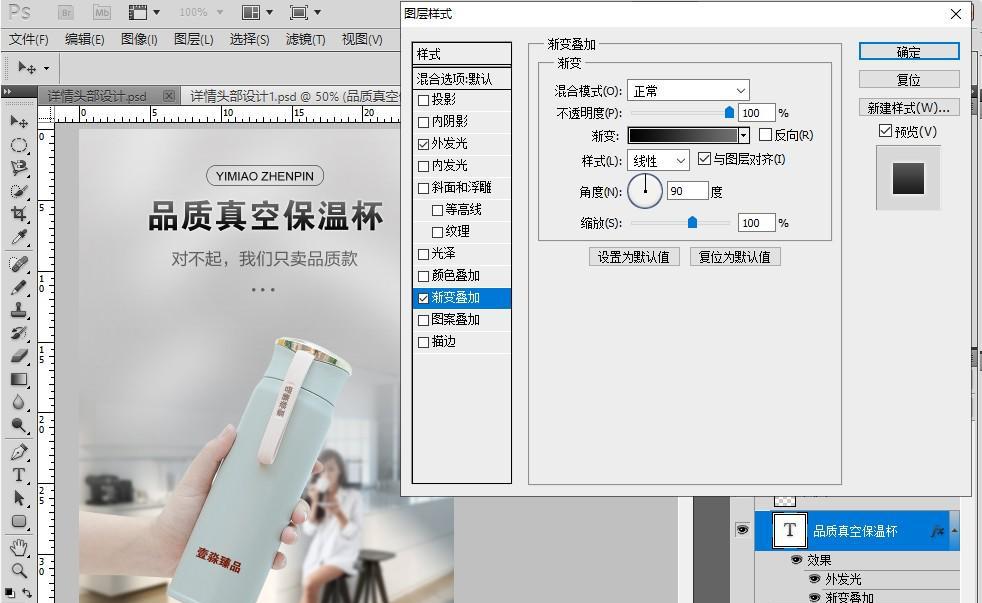Select the Rounded Rectangle shape tool
982x603 pixels.
19,521
